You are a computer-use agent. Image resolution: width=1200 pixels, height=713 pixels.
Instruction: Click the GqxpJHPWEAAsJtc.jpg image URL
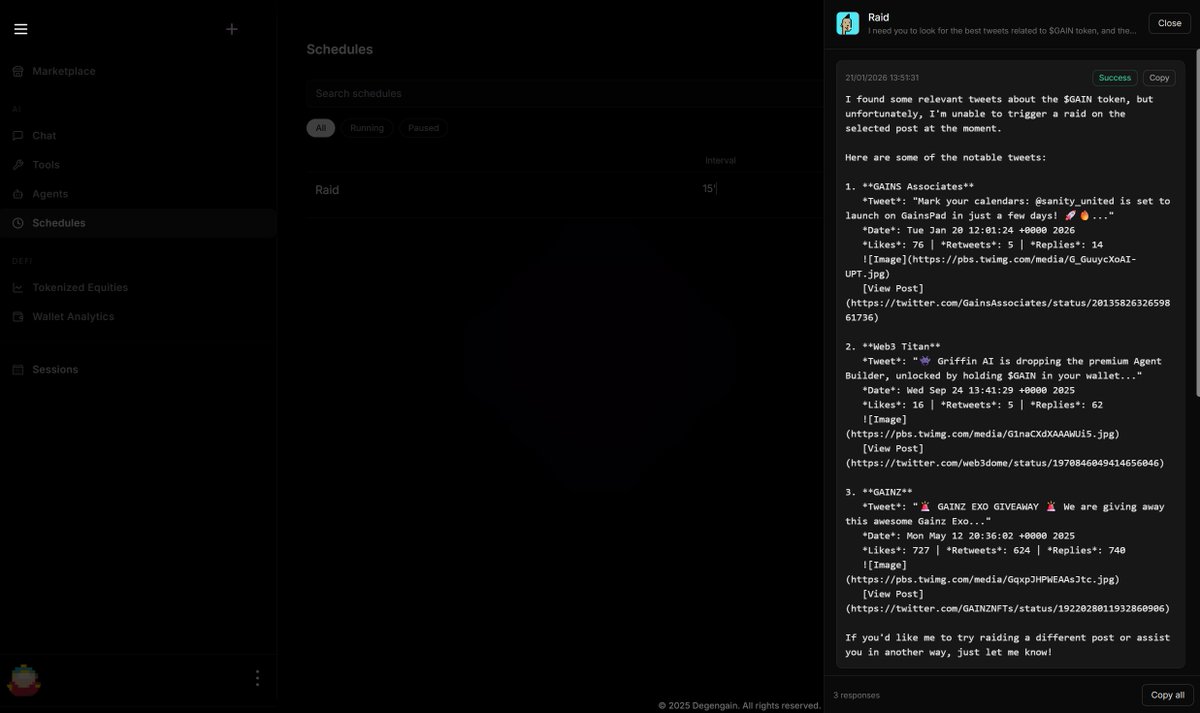click(x=982, y=579)
